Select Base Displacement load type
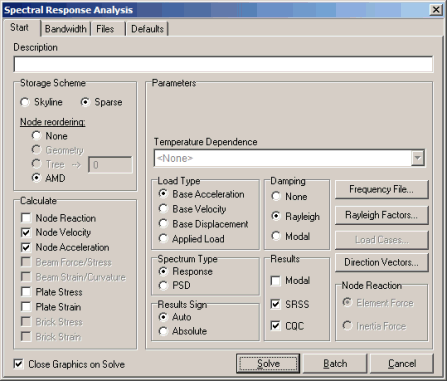 tap(204, 224)
